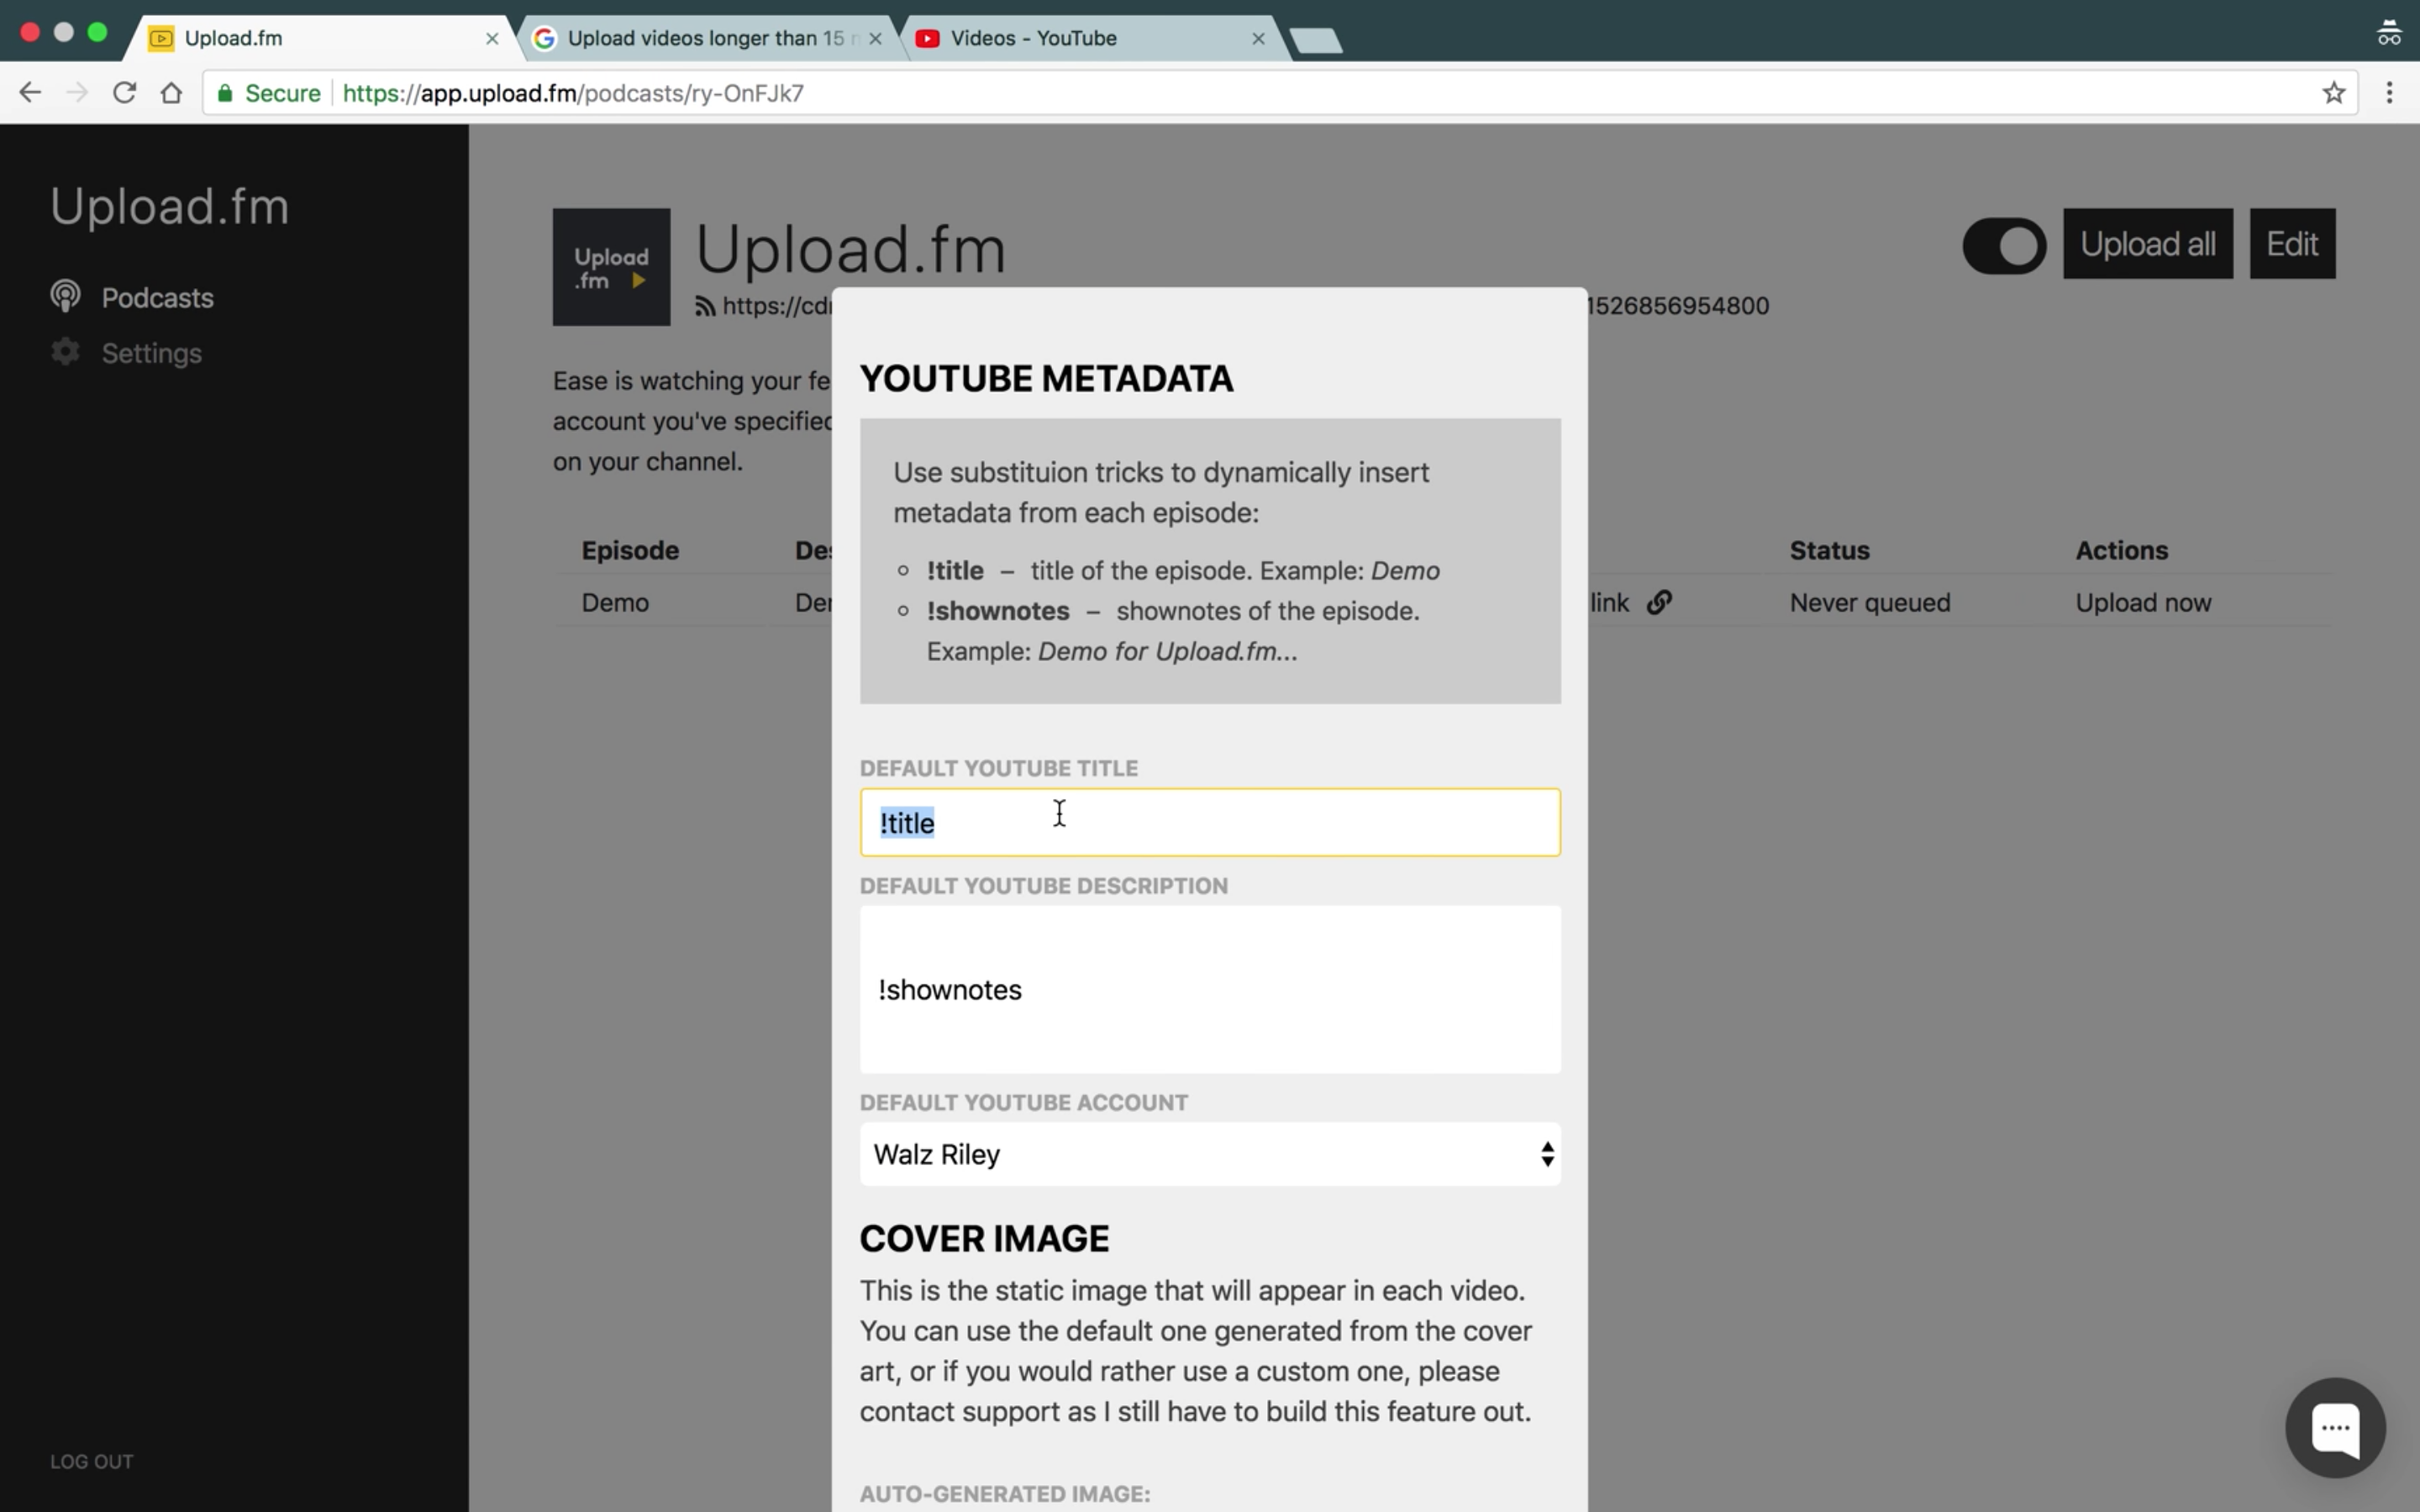Focus the Default YouTube Description textarea
The width and height of the screenshot is (2420, 1512).
[x=1209, y=989]
